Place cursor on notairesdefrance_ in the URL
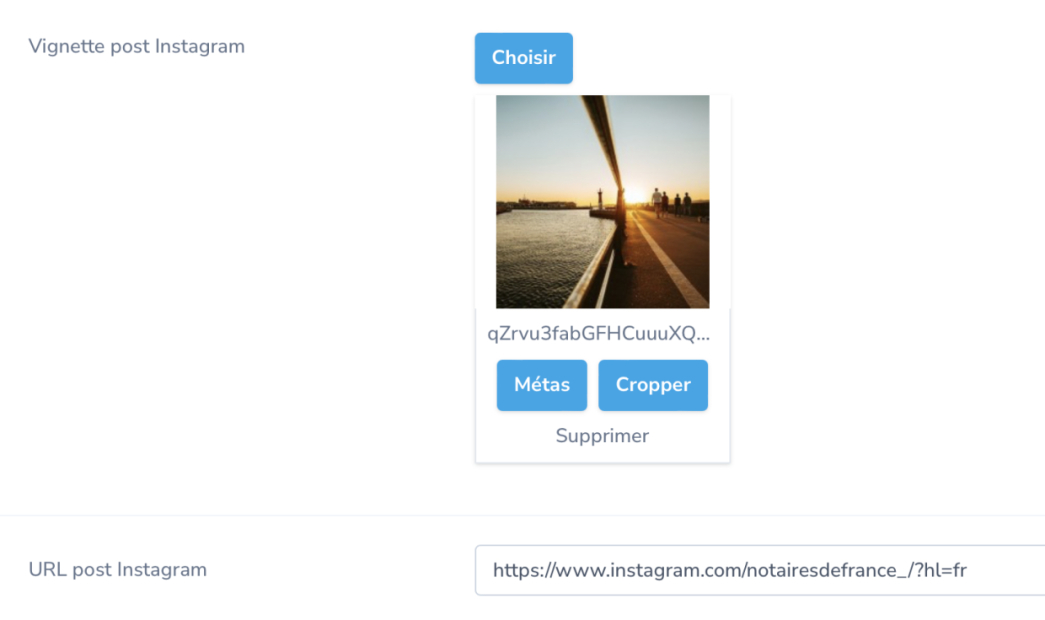Viewport: 1045px width, 620px height. [826, 571]
